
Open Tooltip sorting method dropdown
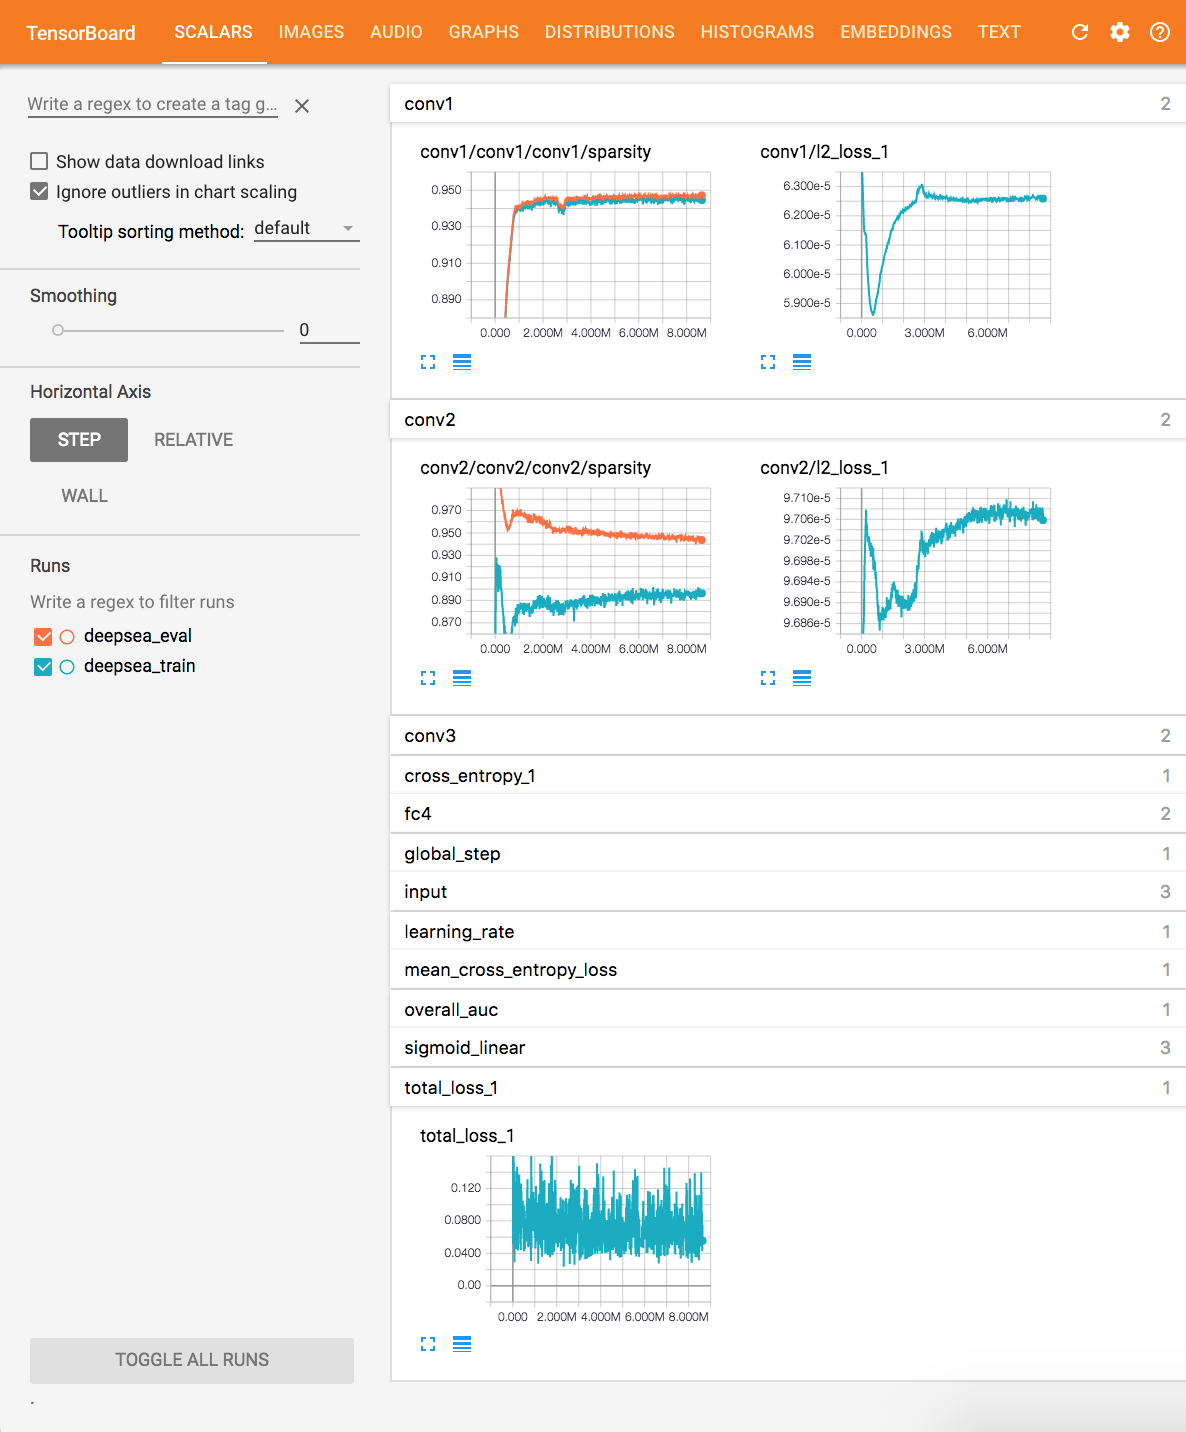306,229
